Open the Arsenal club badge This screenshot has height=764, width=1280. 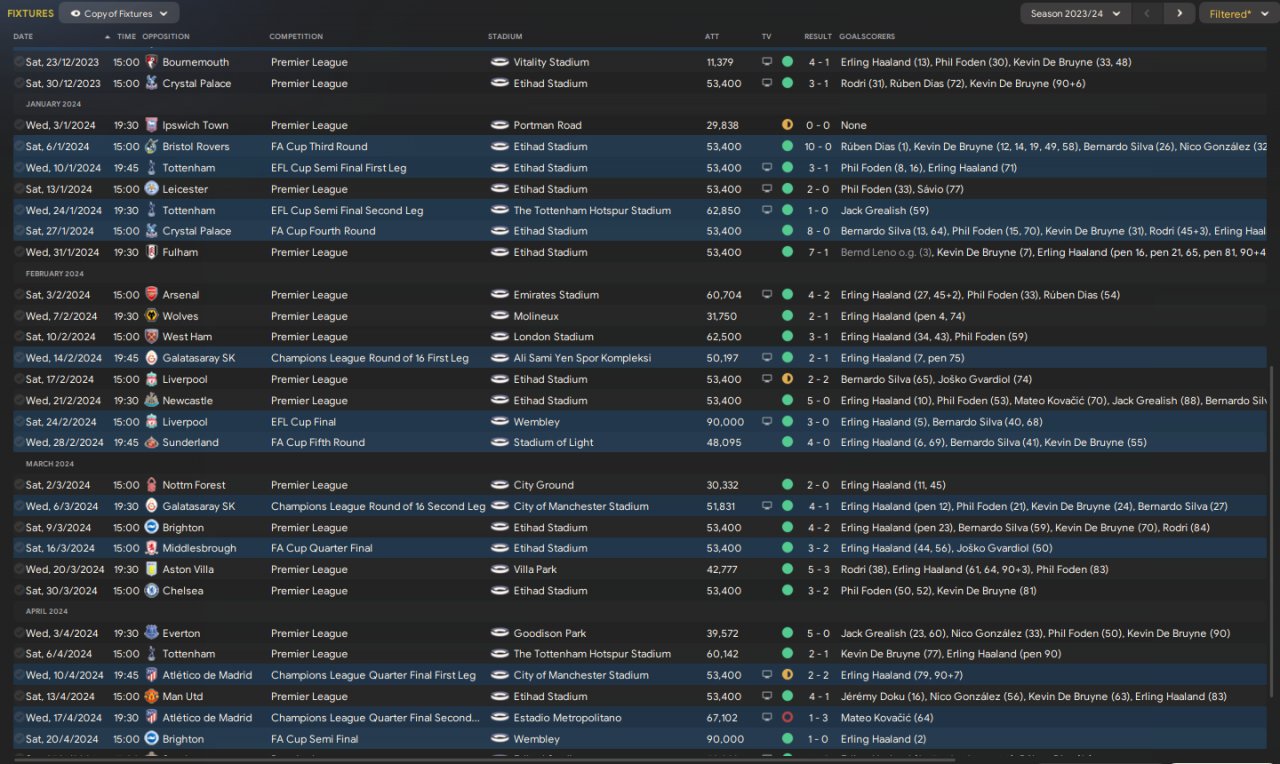click(151, 295)
